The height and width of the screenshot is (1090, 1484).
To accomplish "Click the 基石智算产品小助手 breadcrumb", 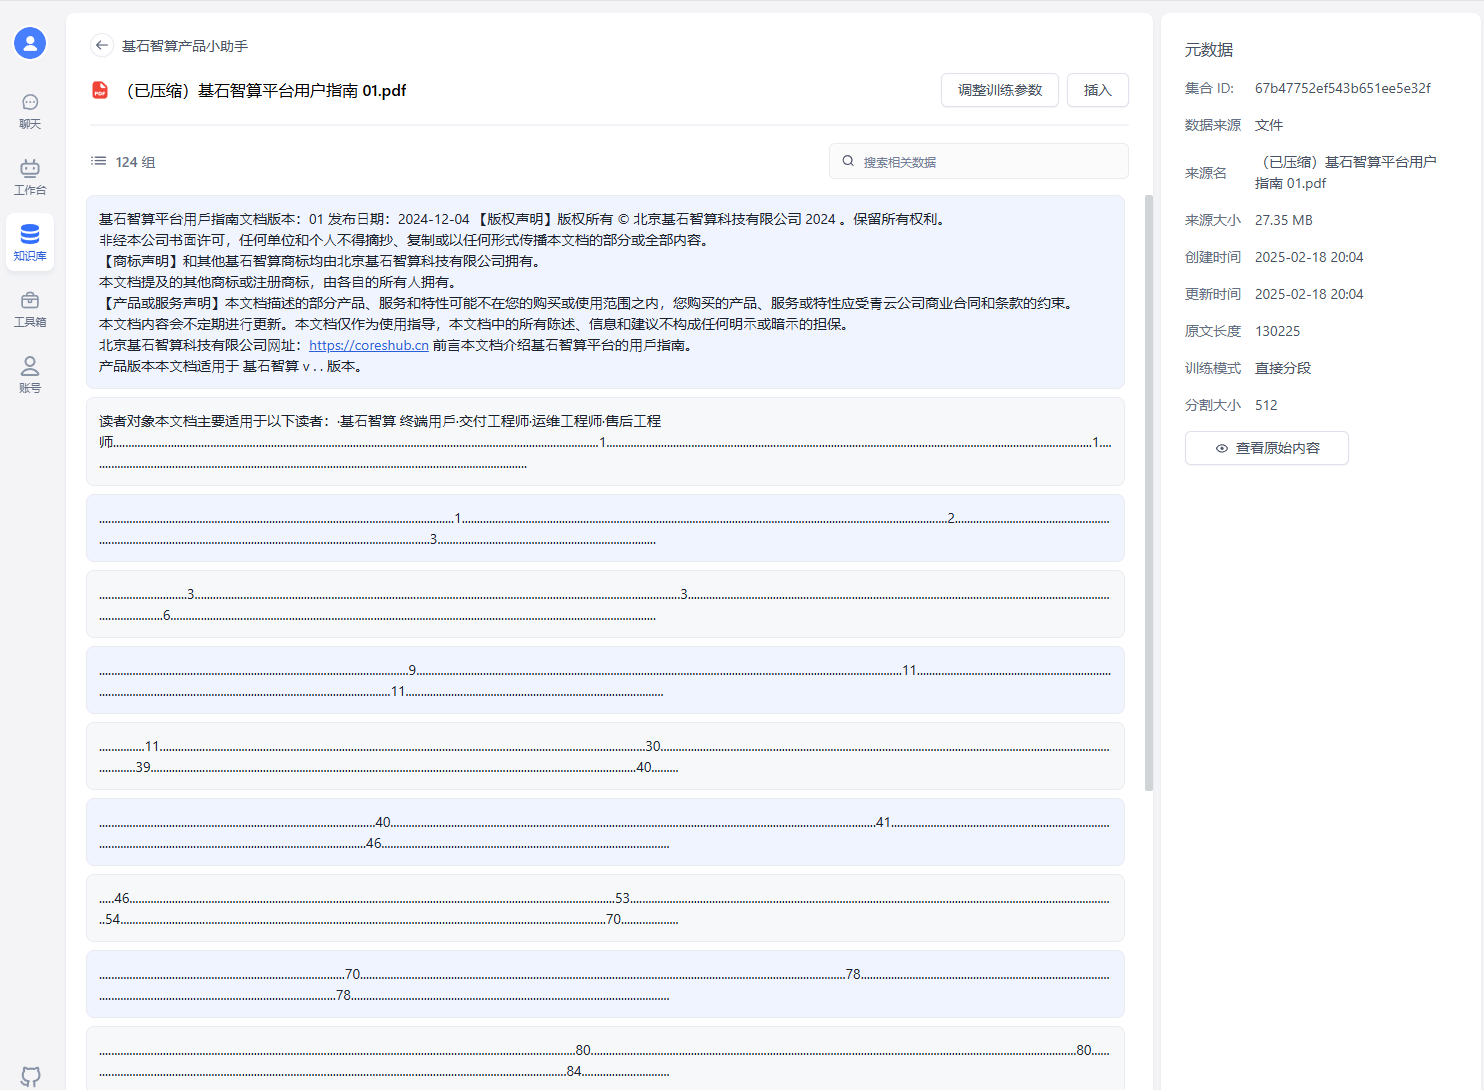I will coord(185,46).
